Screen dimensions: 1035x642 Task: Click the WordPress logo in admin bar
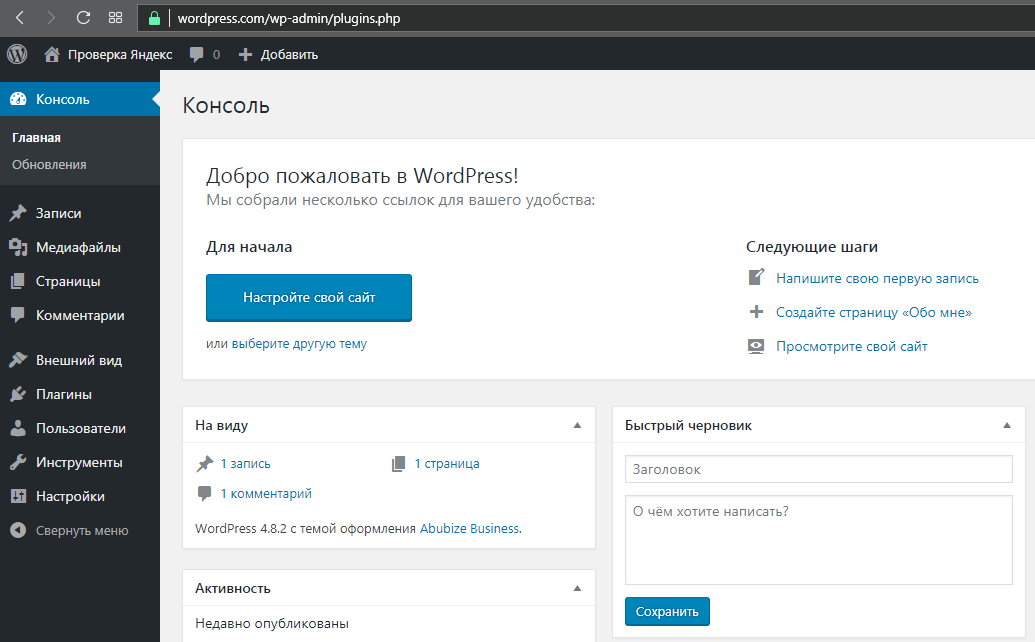click(x=17, y=54)
